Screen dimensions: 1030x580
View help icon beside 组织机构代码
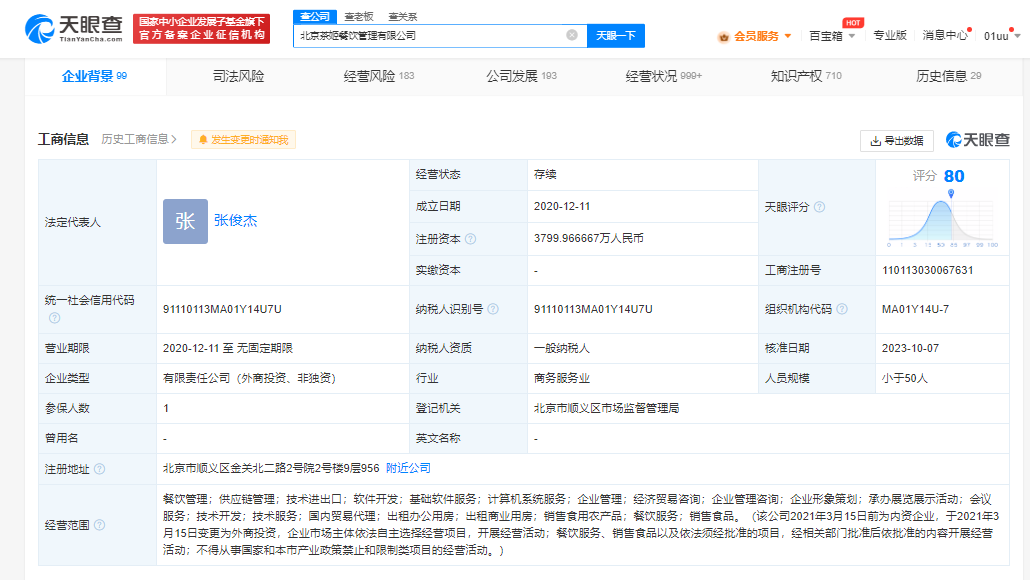pos(842,309)
